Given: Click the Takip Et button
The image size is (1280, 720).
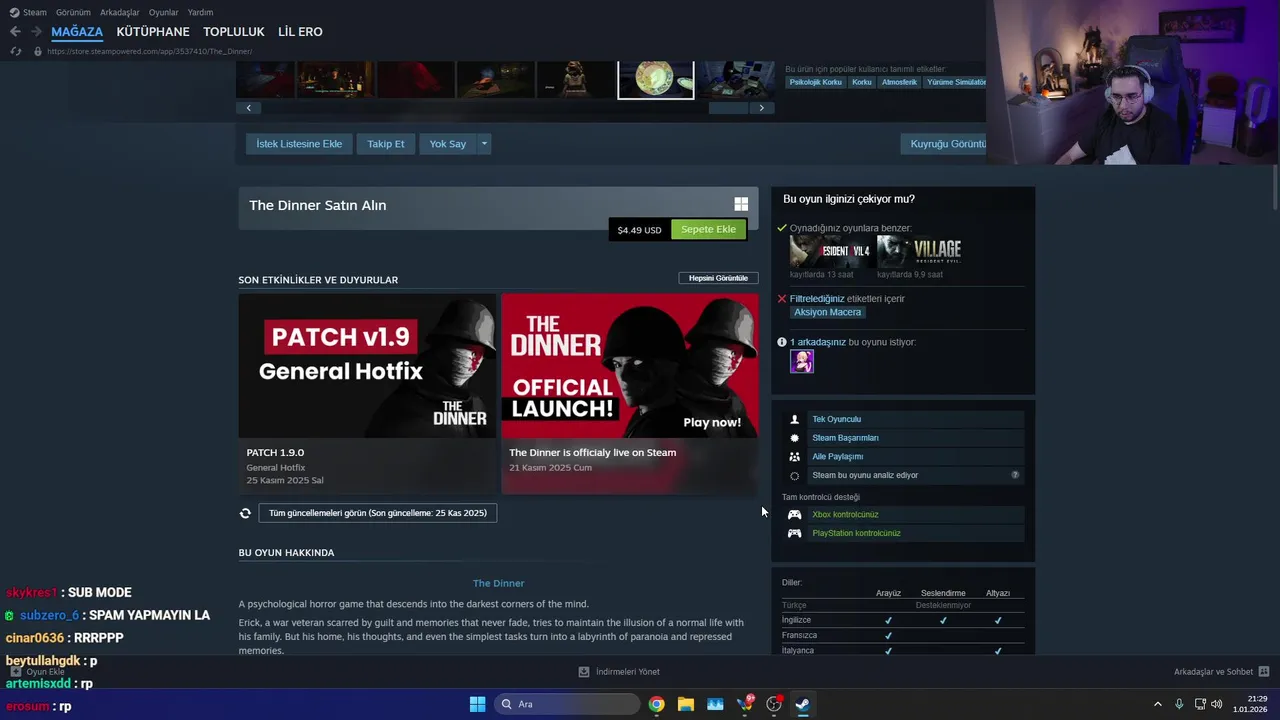Looking at the screenshot, I should [x=386, y=144].
